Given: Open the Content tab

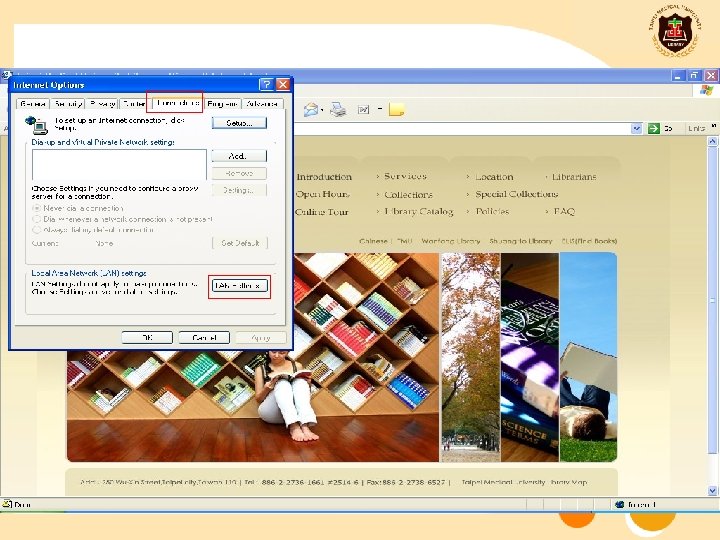Looking at the screenshot, I should coord(134,104).
